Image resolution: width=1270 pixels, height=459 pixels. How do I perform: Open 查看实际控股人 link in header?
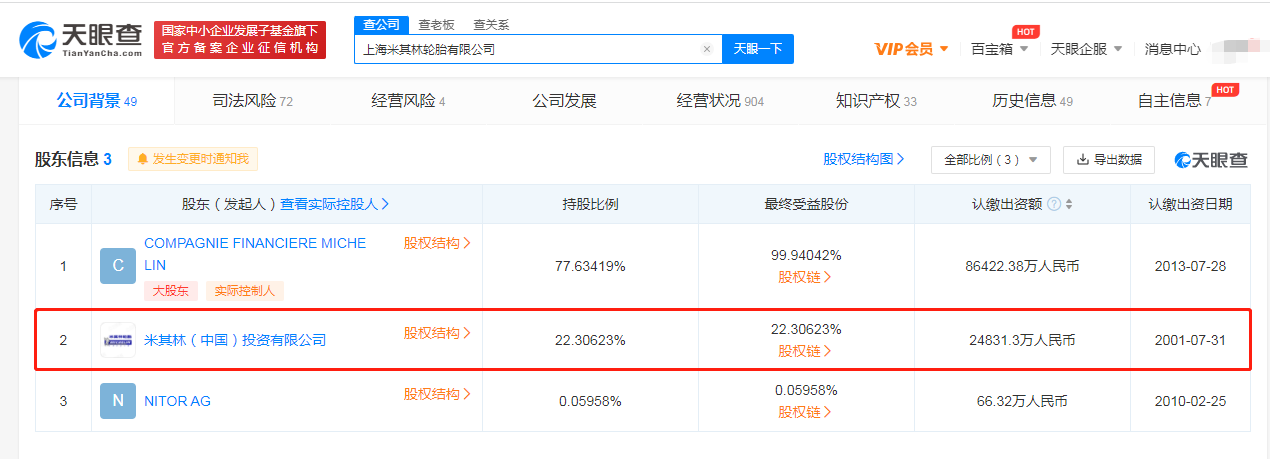point(335,204)
